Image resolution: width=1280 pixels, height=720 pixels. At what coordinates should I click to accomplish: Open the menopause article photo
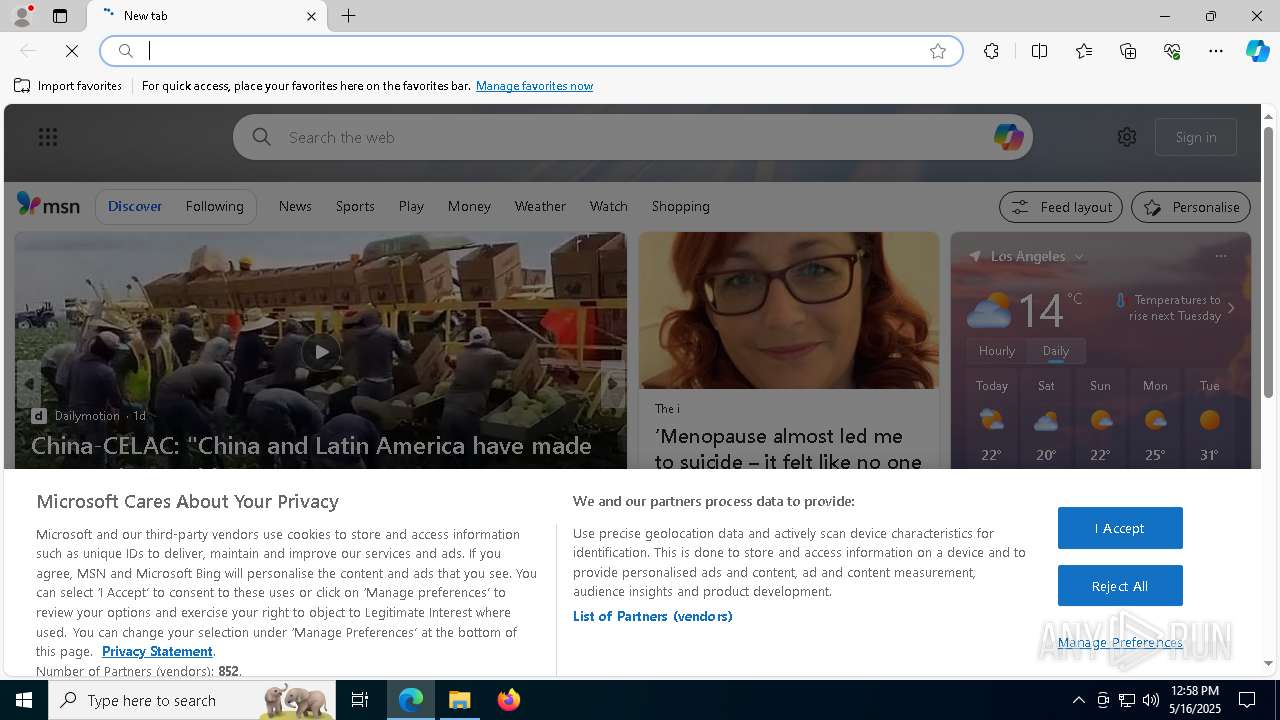789,310
